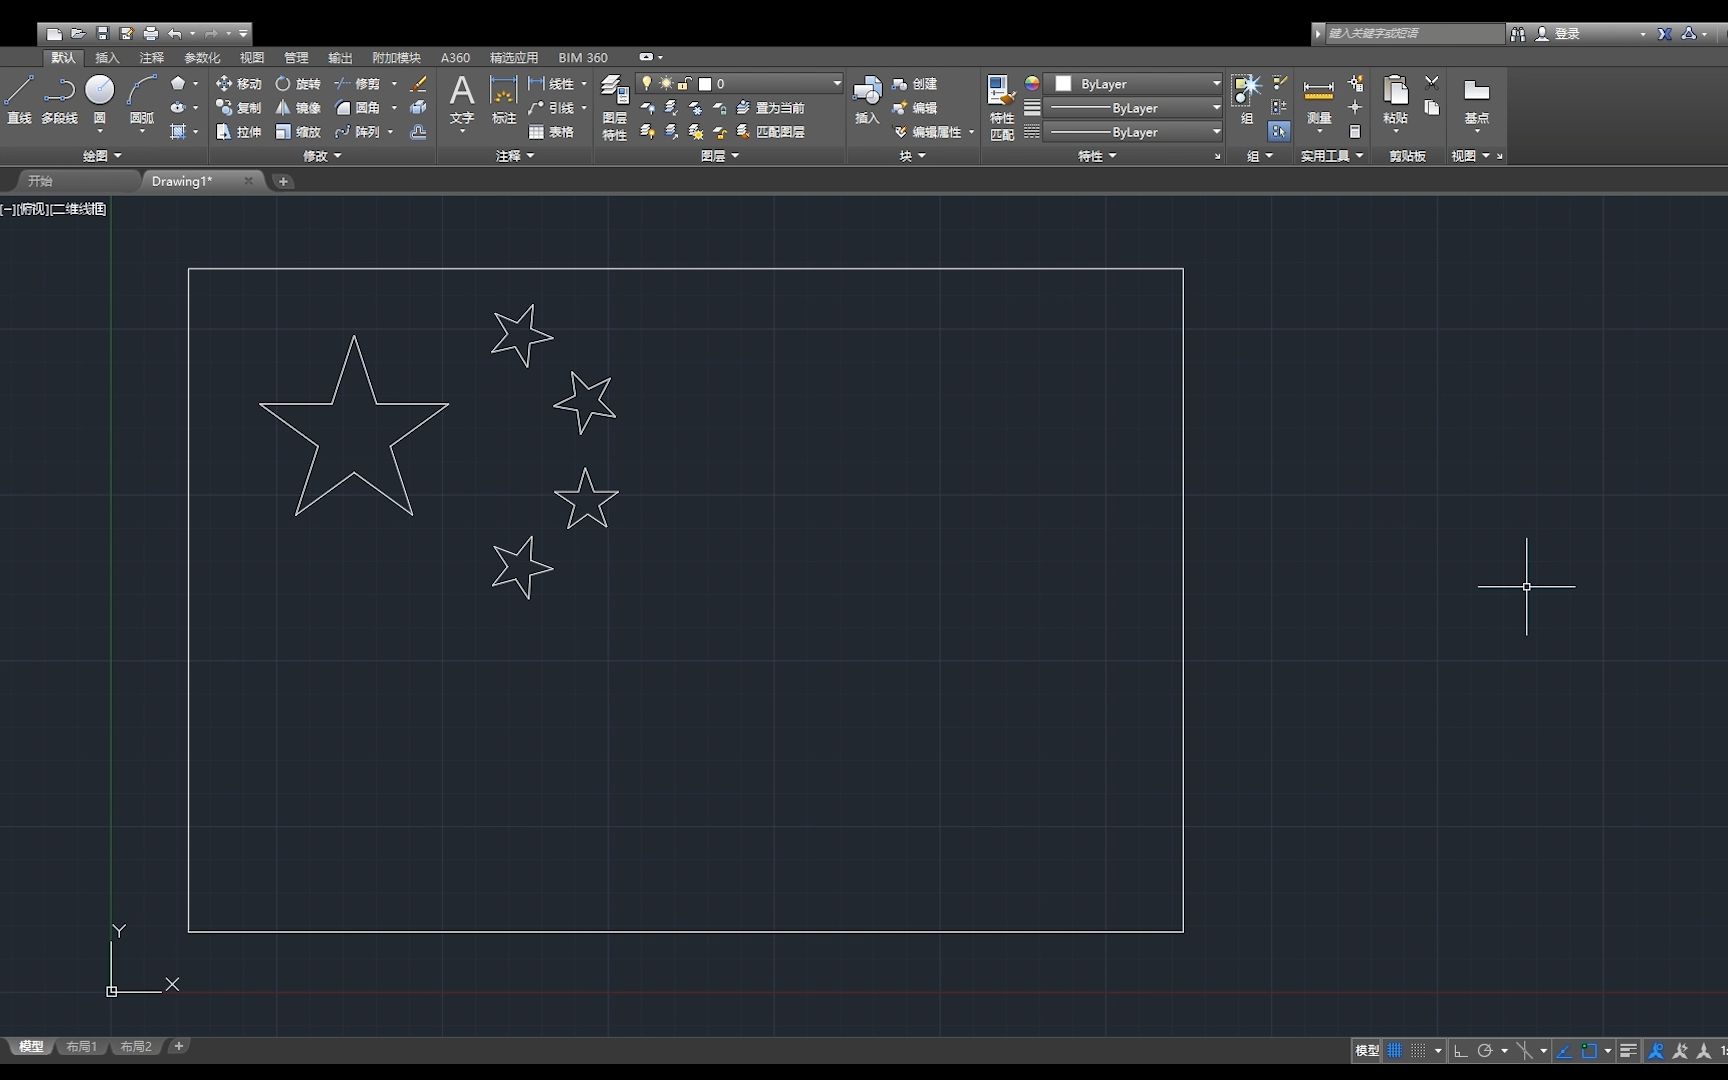Image resolution: width=1728 pixels, height=1080 pixels.
Task: Toggle lineweight display in status bar
Action: click(x=1629, y=1050)
